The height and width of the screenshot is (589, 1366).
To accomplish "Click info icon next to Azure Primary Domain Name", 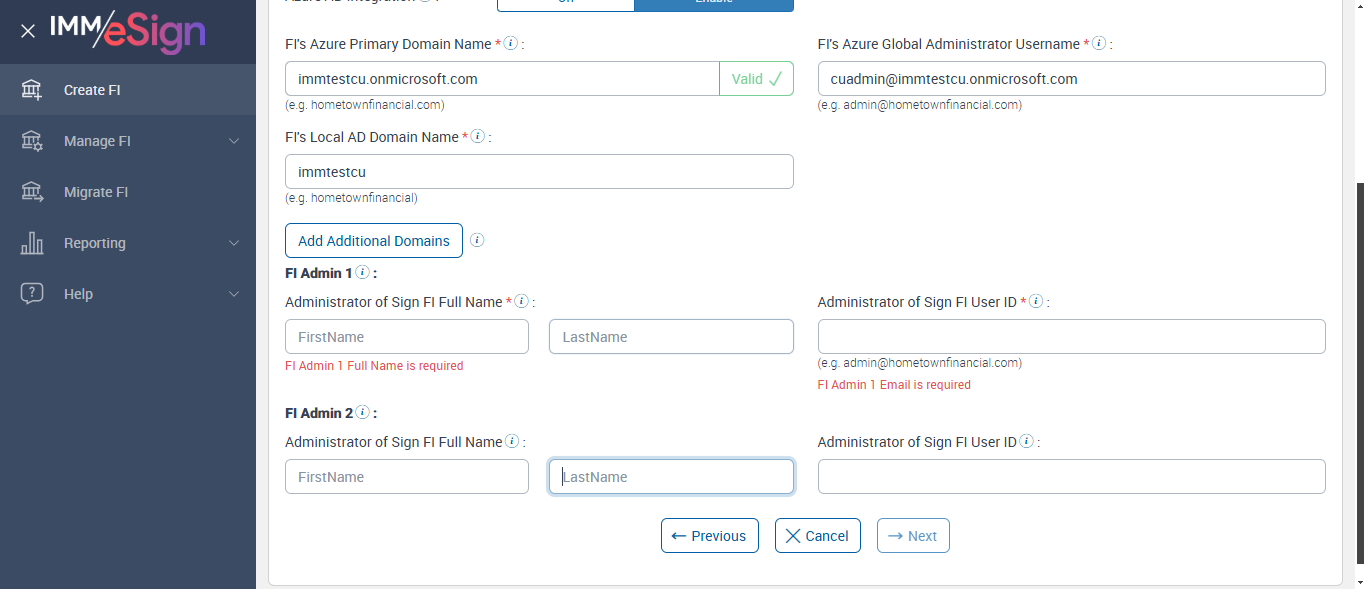I will [x=511, y=43].
